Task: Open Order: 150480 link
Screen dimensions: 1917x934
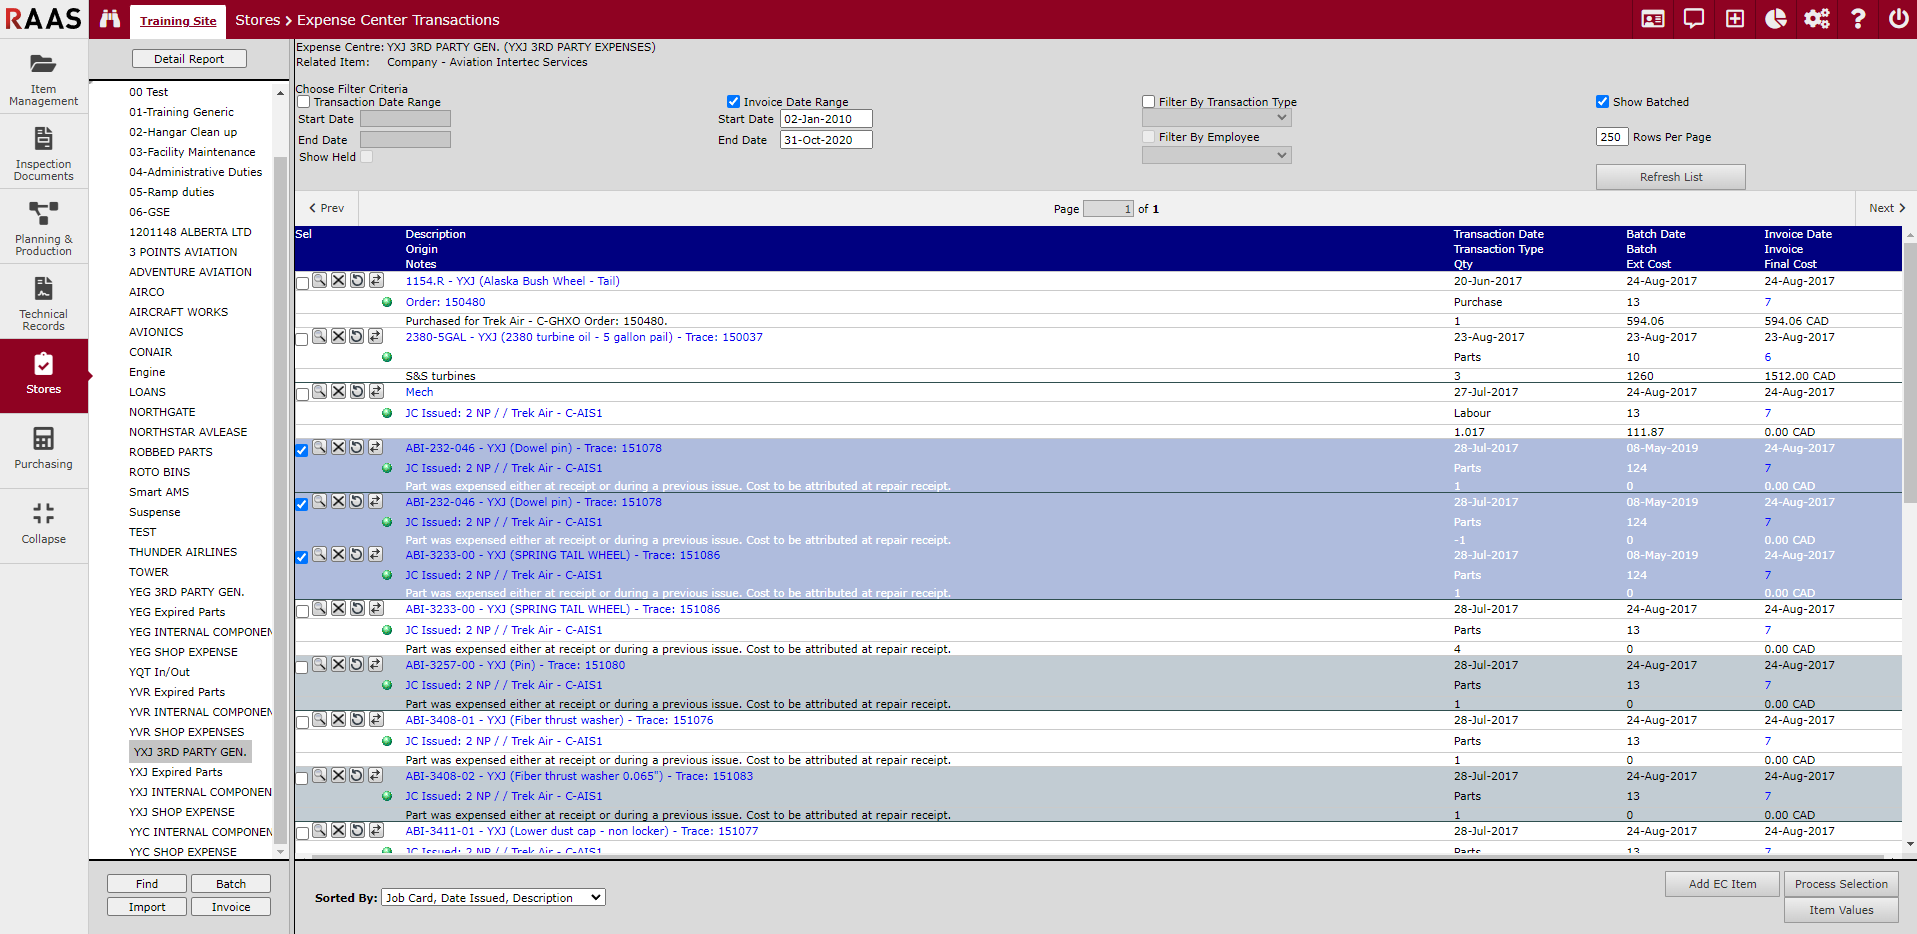Action: coord(445,302)
